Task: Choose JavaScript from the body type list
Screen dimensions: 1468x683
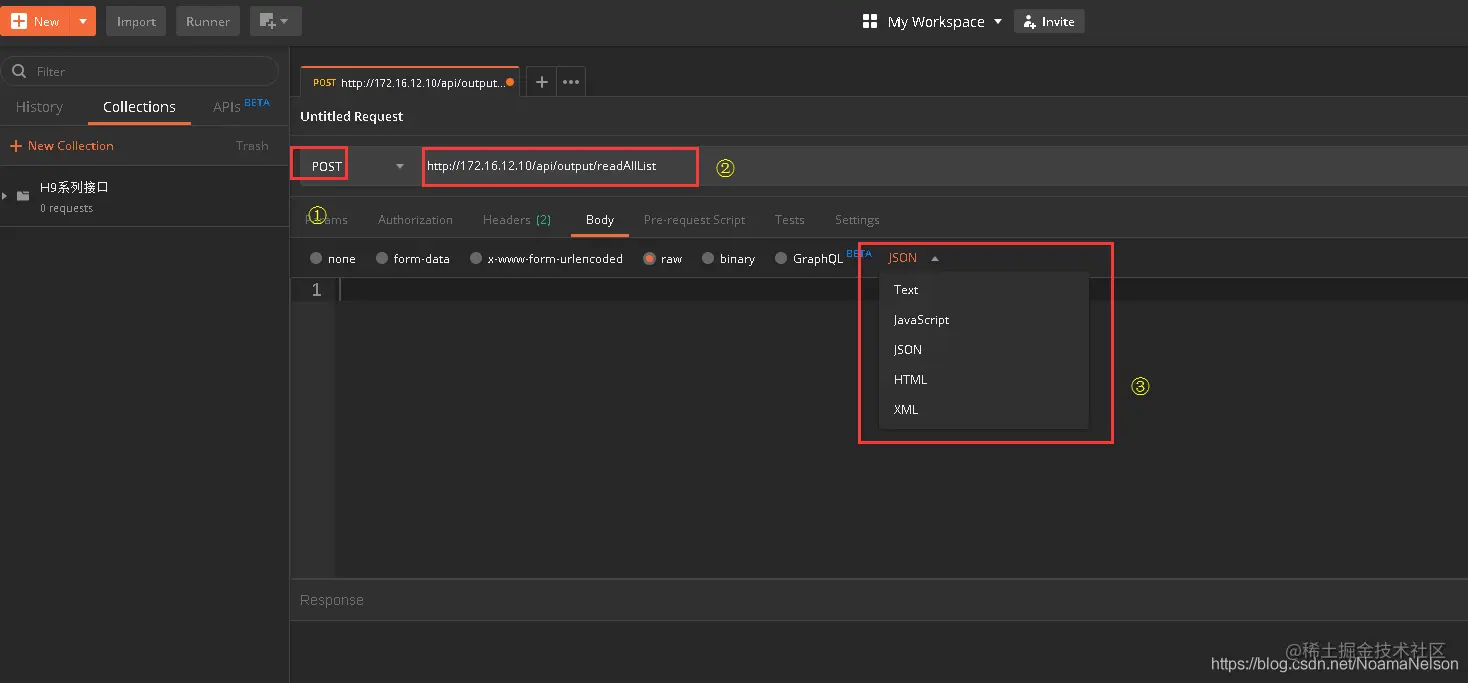Action: point(983,320)
